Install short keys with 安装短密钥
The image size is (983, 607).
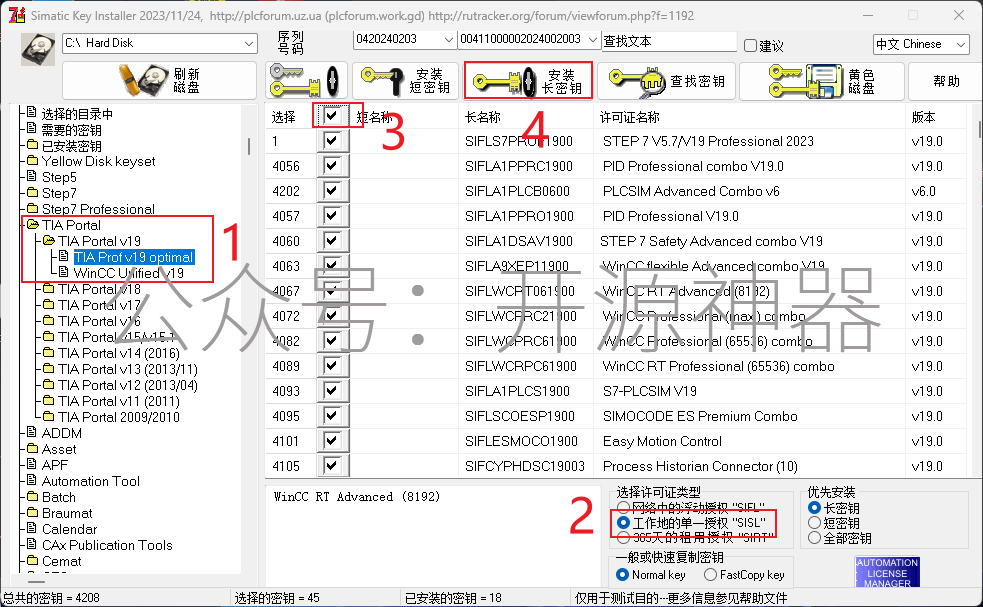point(406,80)
